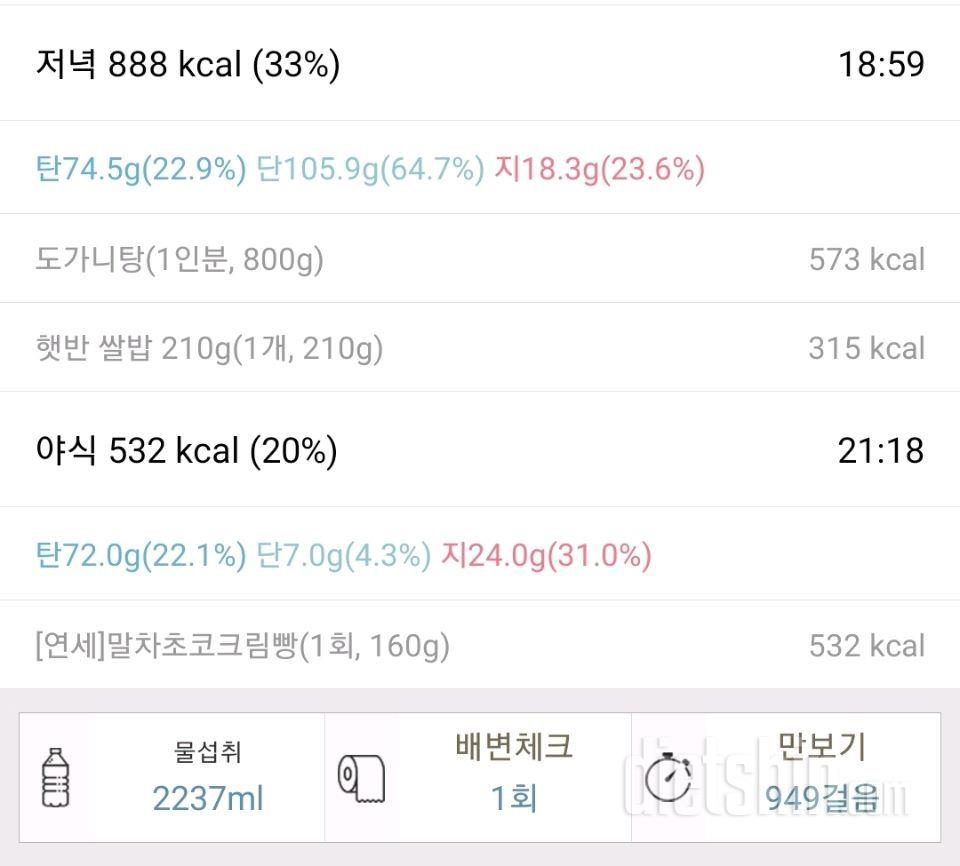Select the 말차초코크림빵 food entry

242,646
